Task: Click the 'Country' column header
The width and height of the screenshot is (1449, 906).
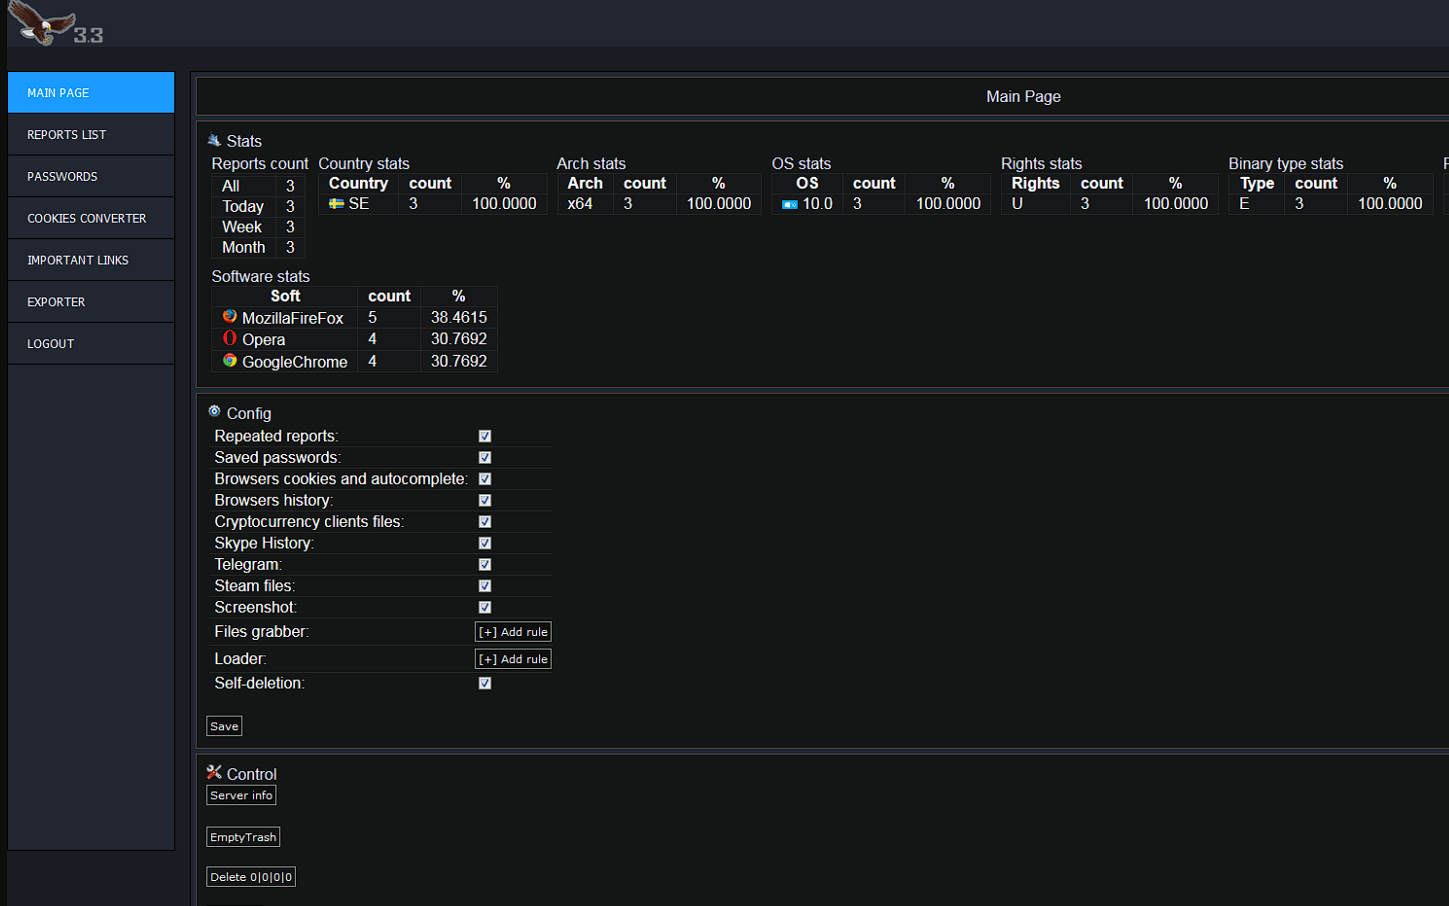Action: coord(358,183)
